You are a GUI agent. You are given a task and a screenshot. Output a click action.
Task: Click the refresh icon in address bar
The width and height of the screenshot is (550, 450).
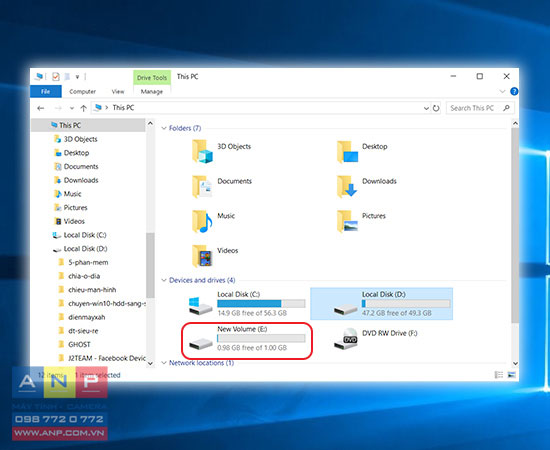coord(436,108)
